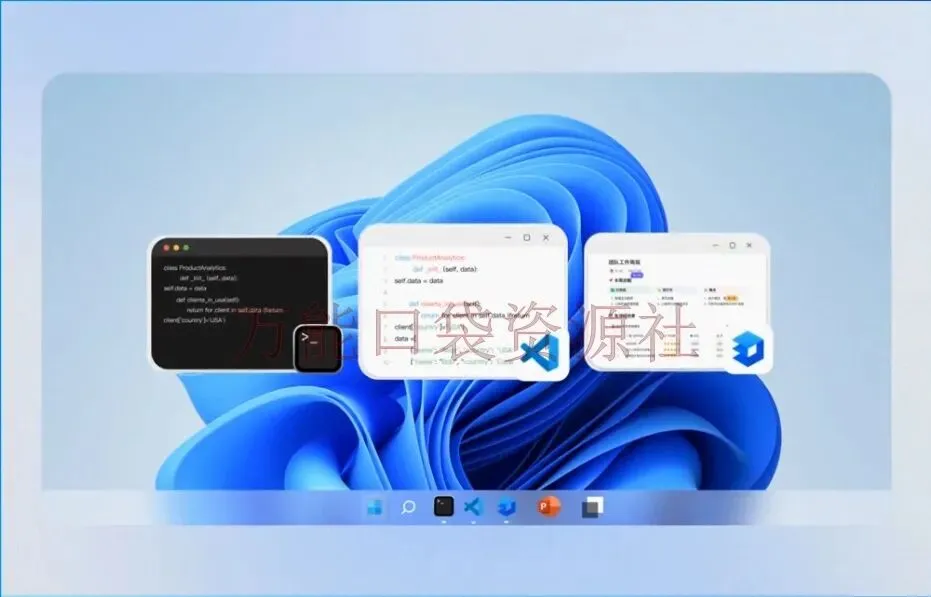Click the terminal prompt badge on the dark window
Screen dimensions: 931x597
(318, 349)
